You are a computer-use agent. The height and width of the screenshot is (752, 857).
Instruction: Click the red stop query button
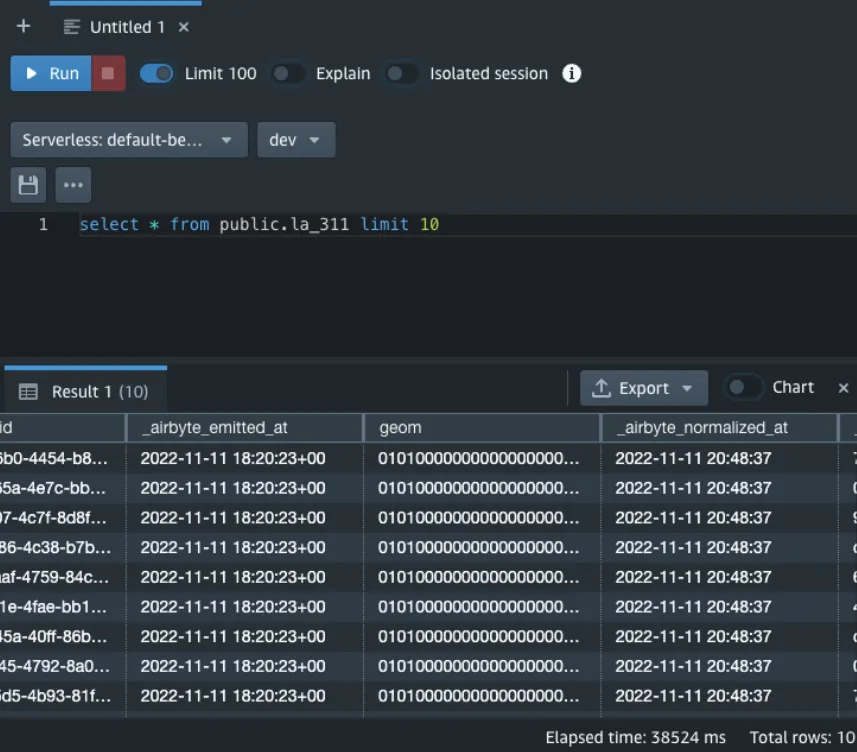pyautogui.click(x=109, y=74)
